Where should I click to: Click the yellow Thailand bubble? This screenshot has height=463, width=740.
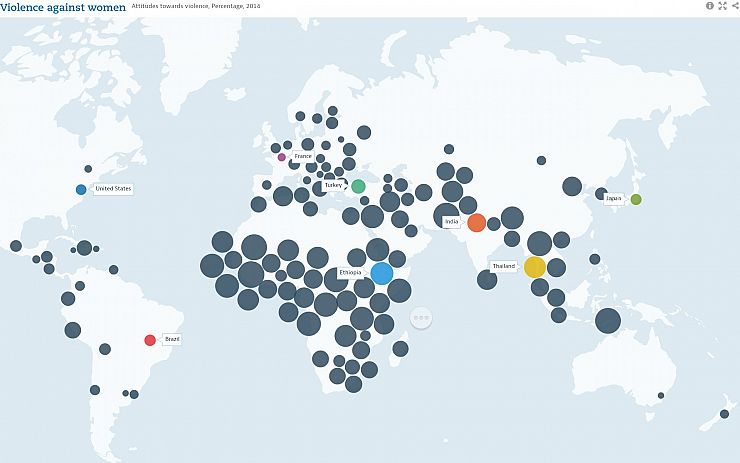click(x=535, y=267)
